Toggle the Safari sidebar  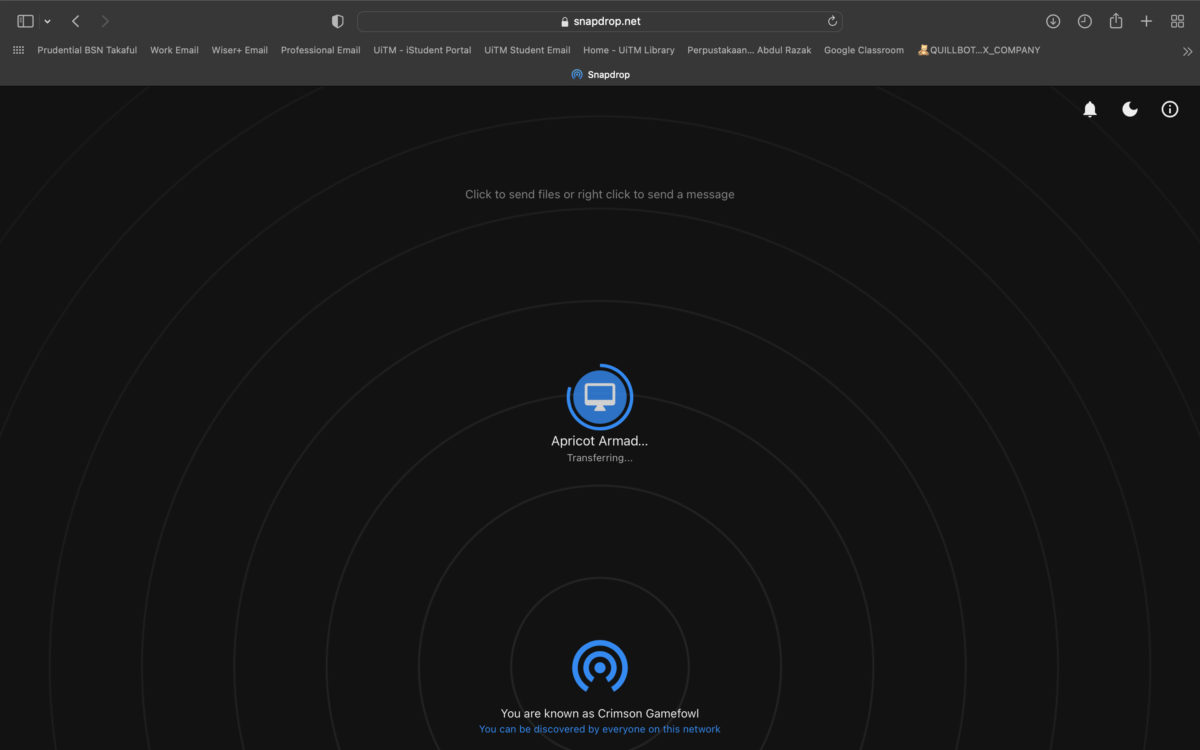pyautogui.click(x=25, y=21)
